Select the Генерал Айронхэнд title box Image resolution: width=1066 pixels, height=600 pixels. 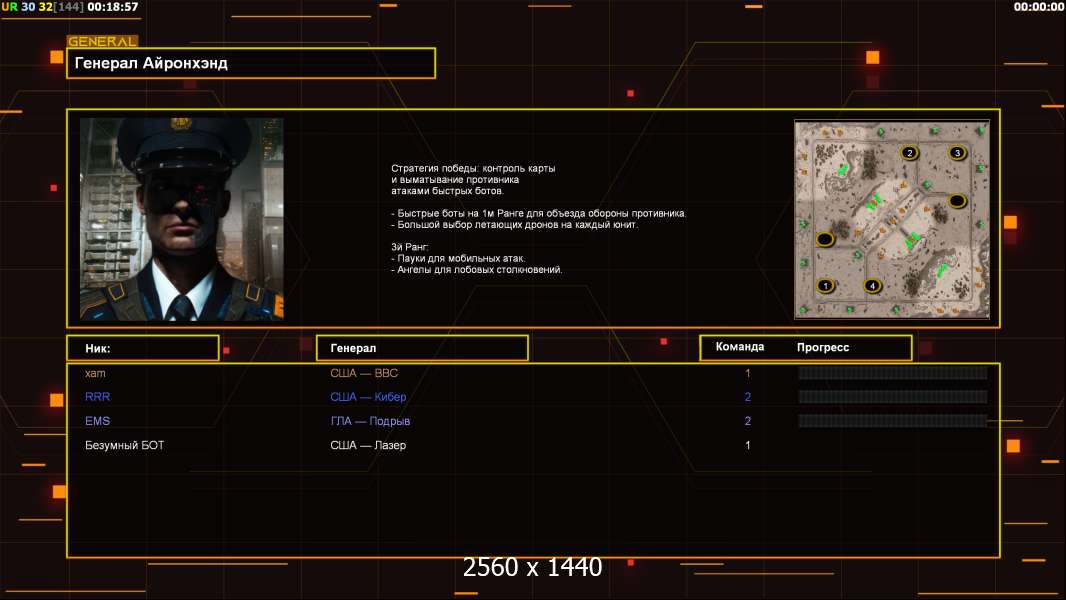tap(251, 63)
